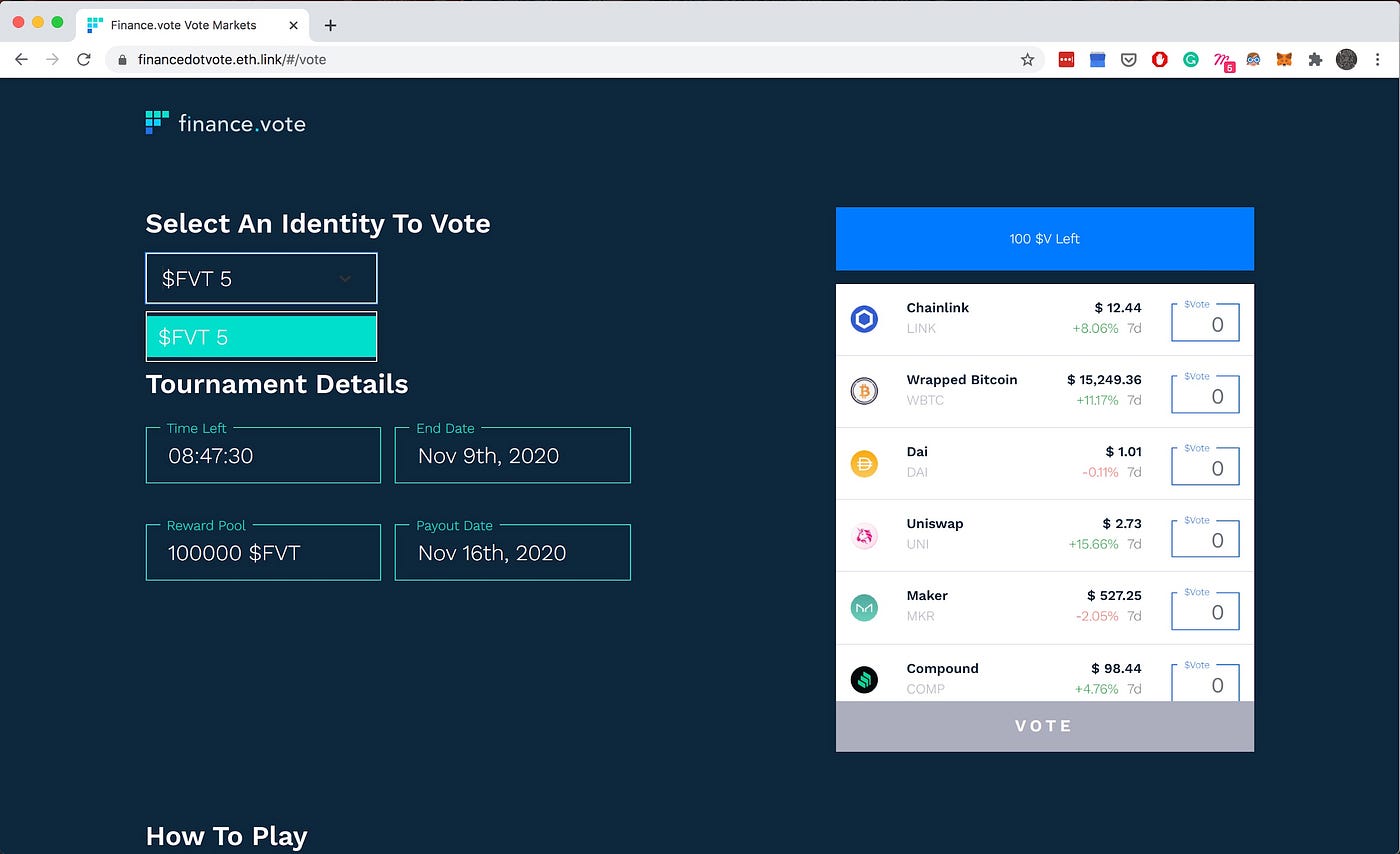Open the LastPass extension icon

pos(1066,60)
